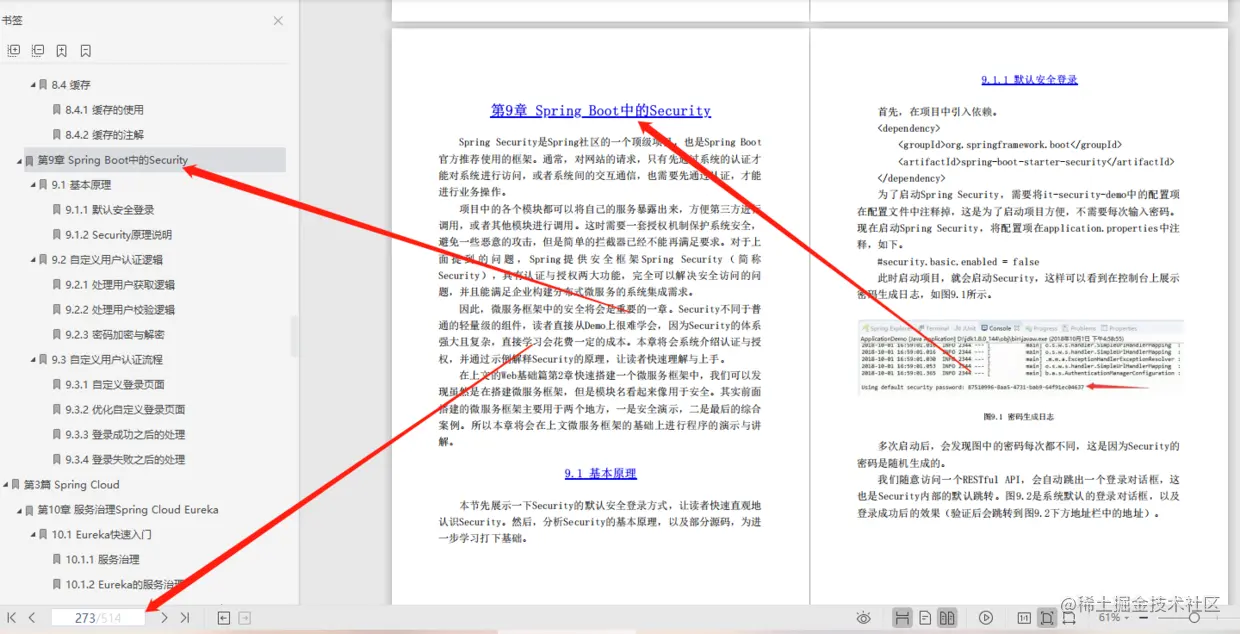Close the 书签 bookmarks panel
The image size is (1240, 634).
click(278, 21)
